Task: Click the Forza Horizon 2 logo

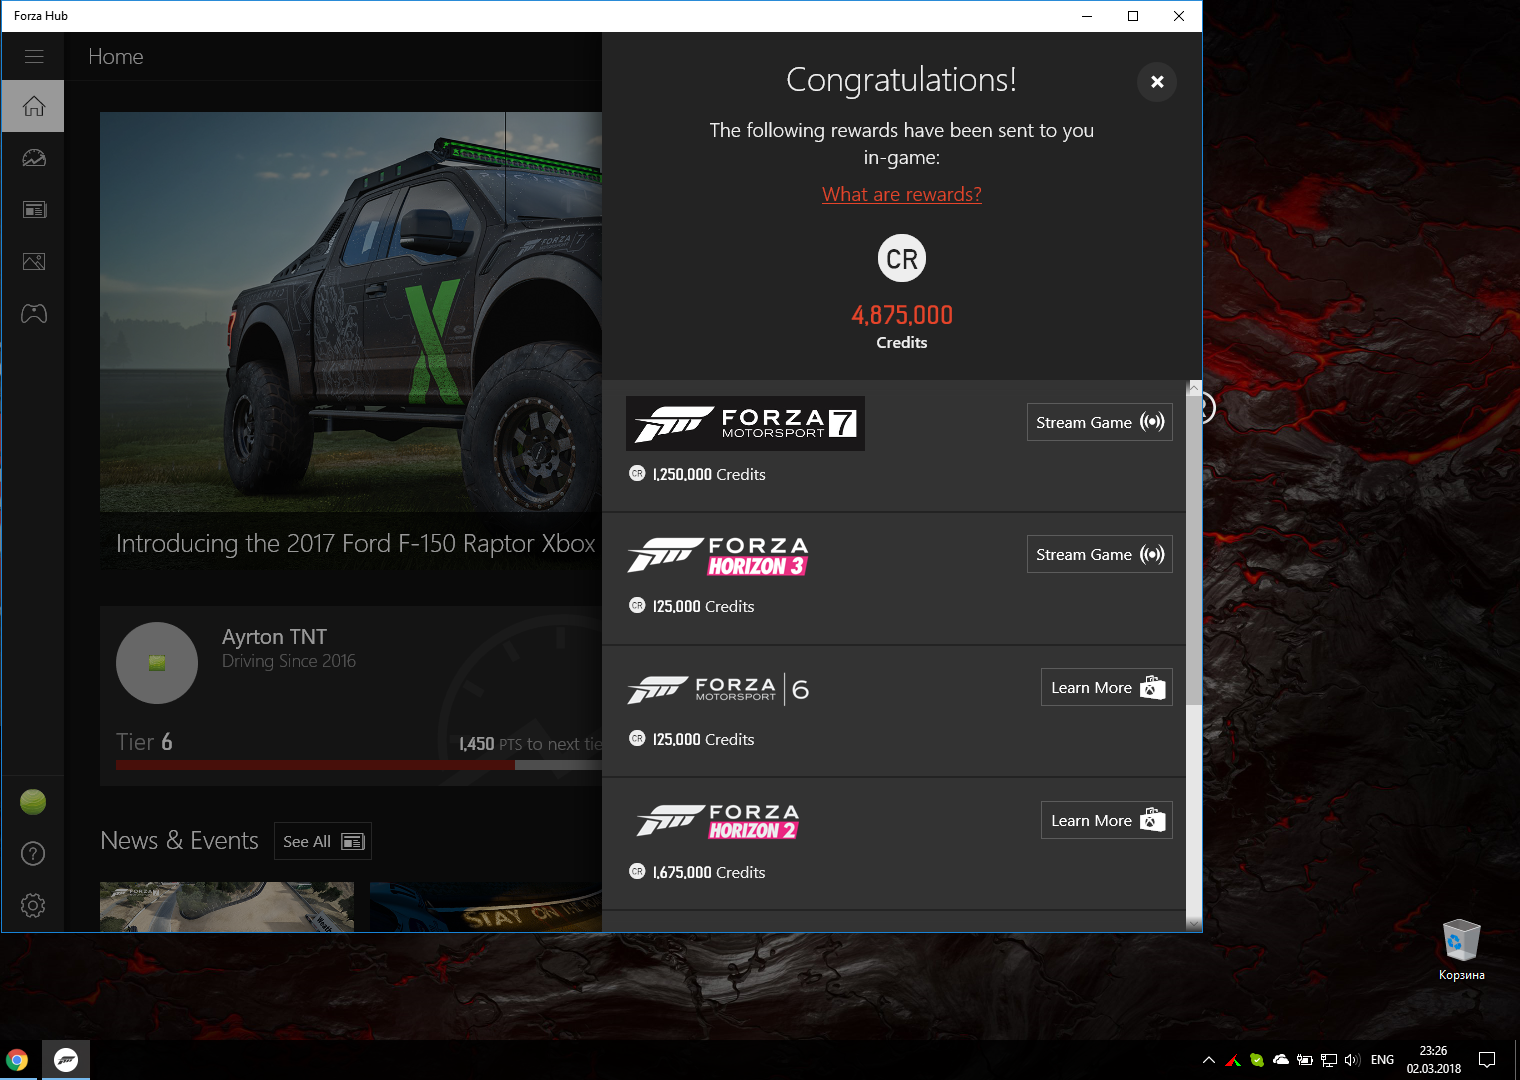Action: click(718, 822)
